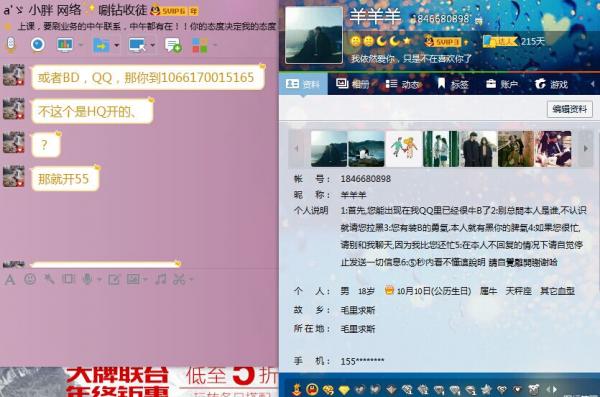Open the 游戏 games tab
This screenshot has height=397, width=600.
point(551,84)
